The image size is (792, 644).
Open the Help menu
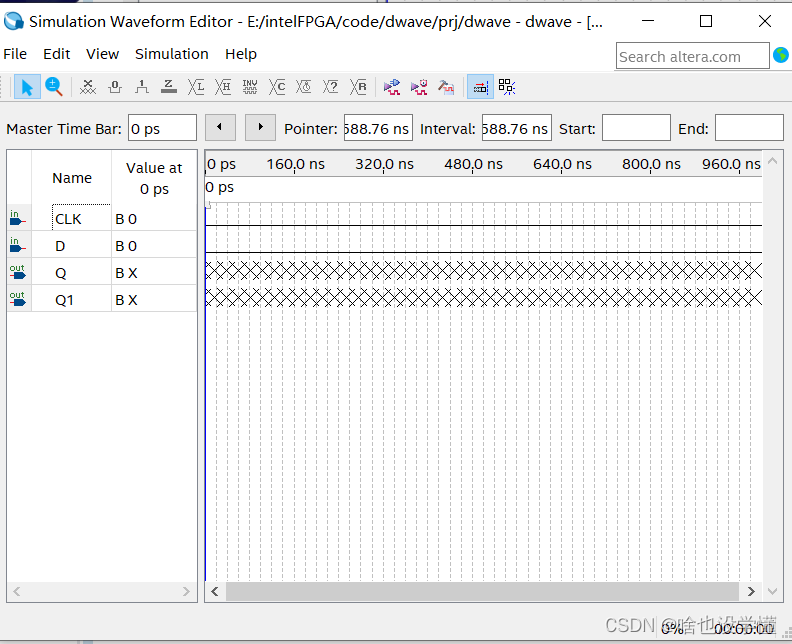[241, 54]
